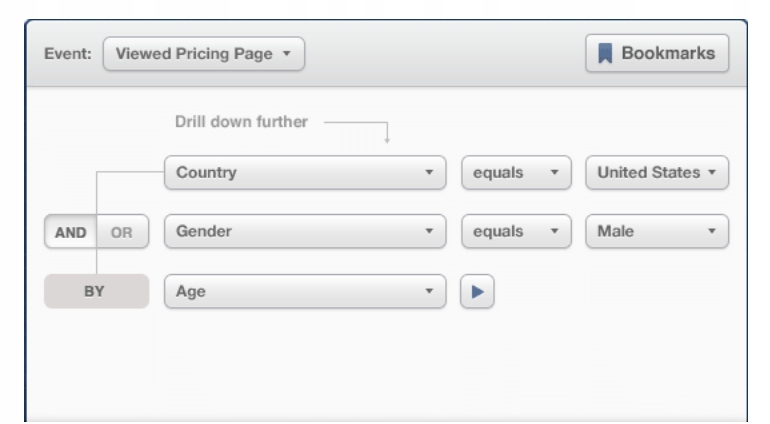This screenshot has width=770, height=424.
Task: Open the equals operator in the Country row
Action: [x=515, y=172]
